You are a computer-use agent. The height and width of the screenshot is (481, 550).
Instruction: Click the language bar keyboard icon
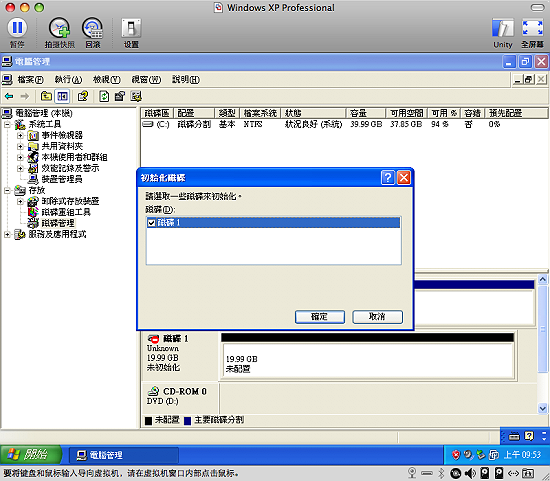(514, 436)
